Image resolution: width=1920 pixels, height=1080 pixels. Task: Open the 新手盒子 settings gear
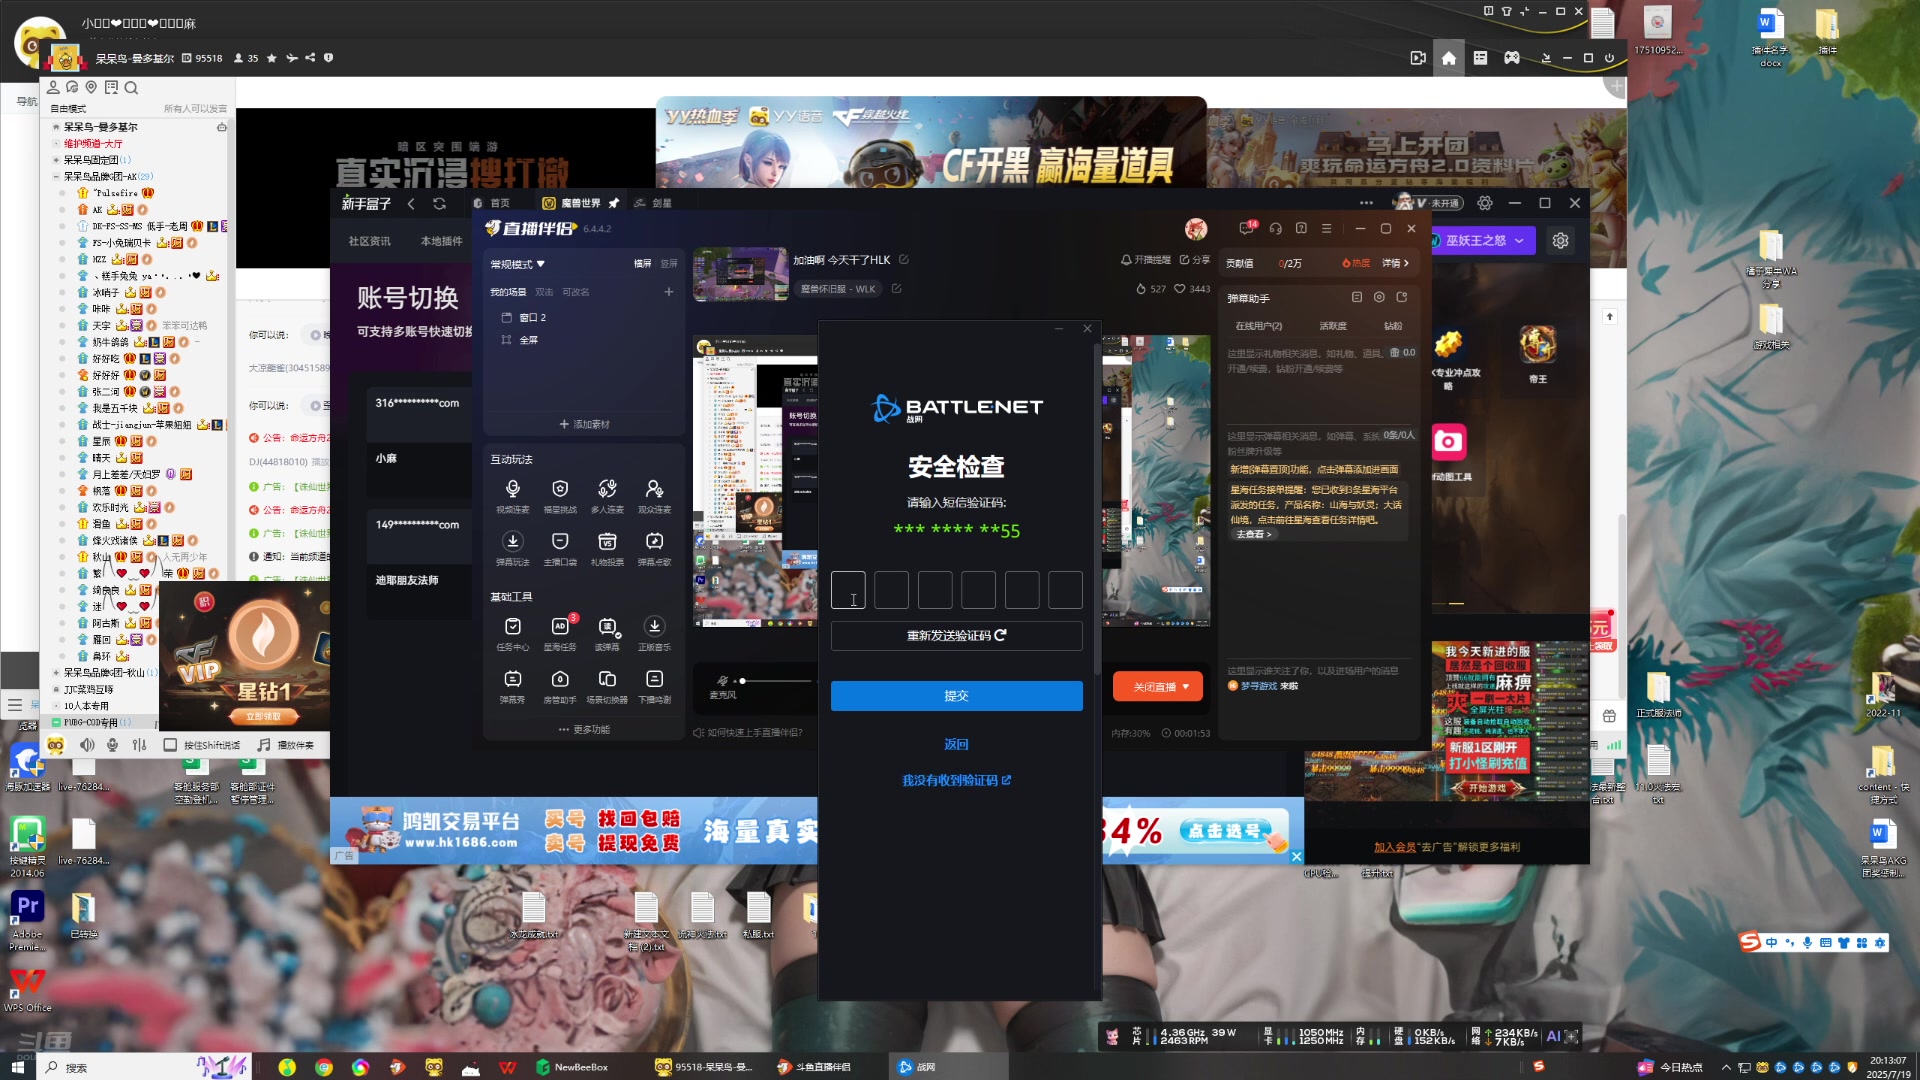[x=1485, y=203]
